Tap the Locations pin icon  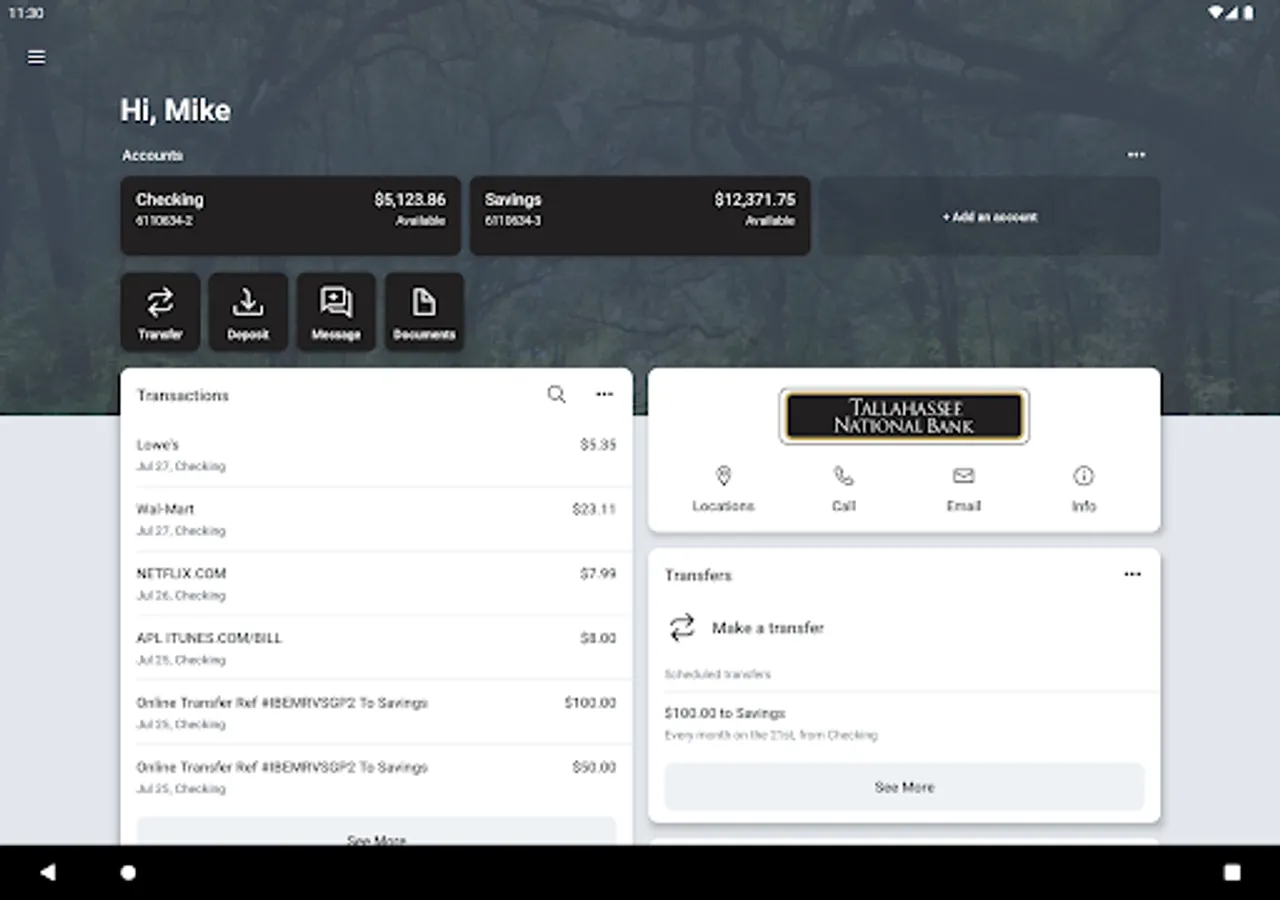pyautogui.click(x=724, y=476)
